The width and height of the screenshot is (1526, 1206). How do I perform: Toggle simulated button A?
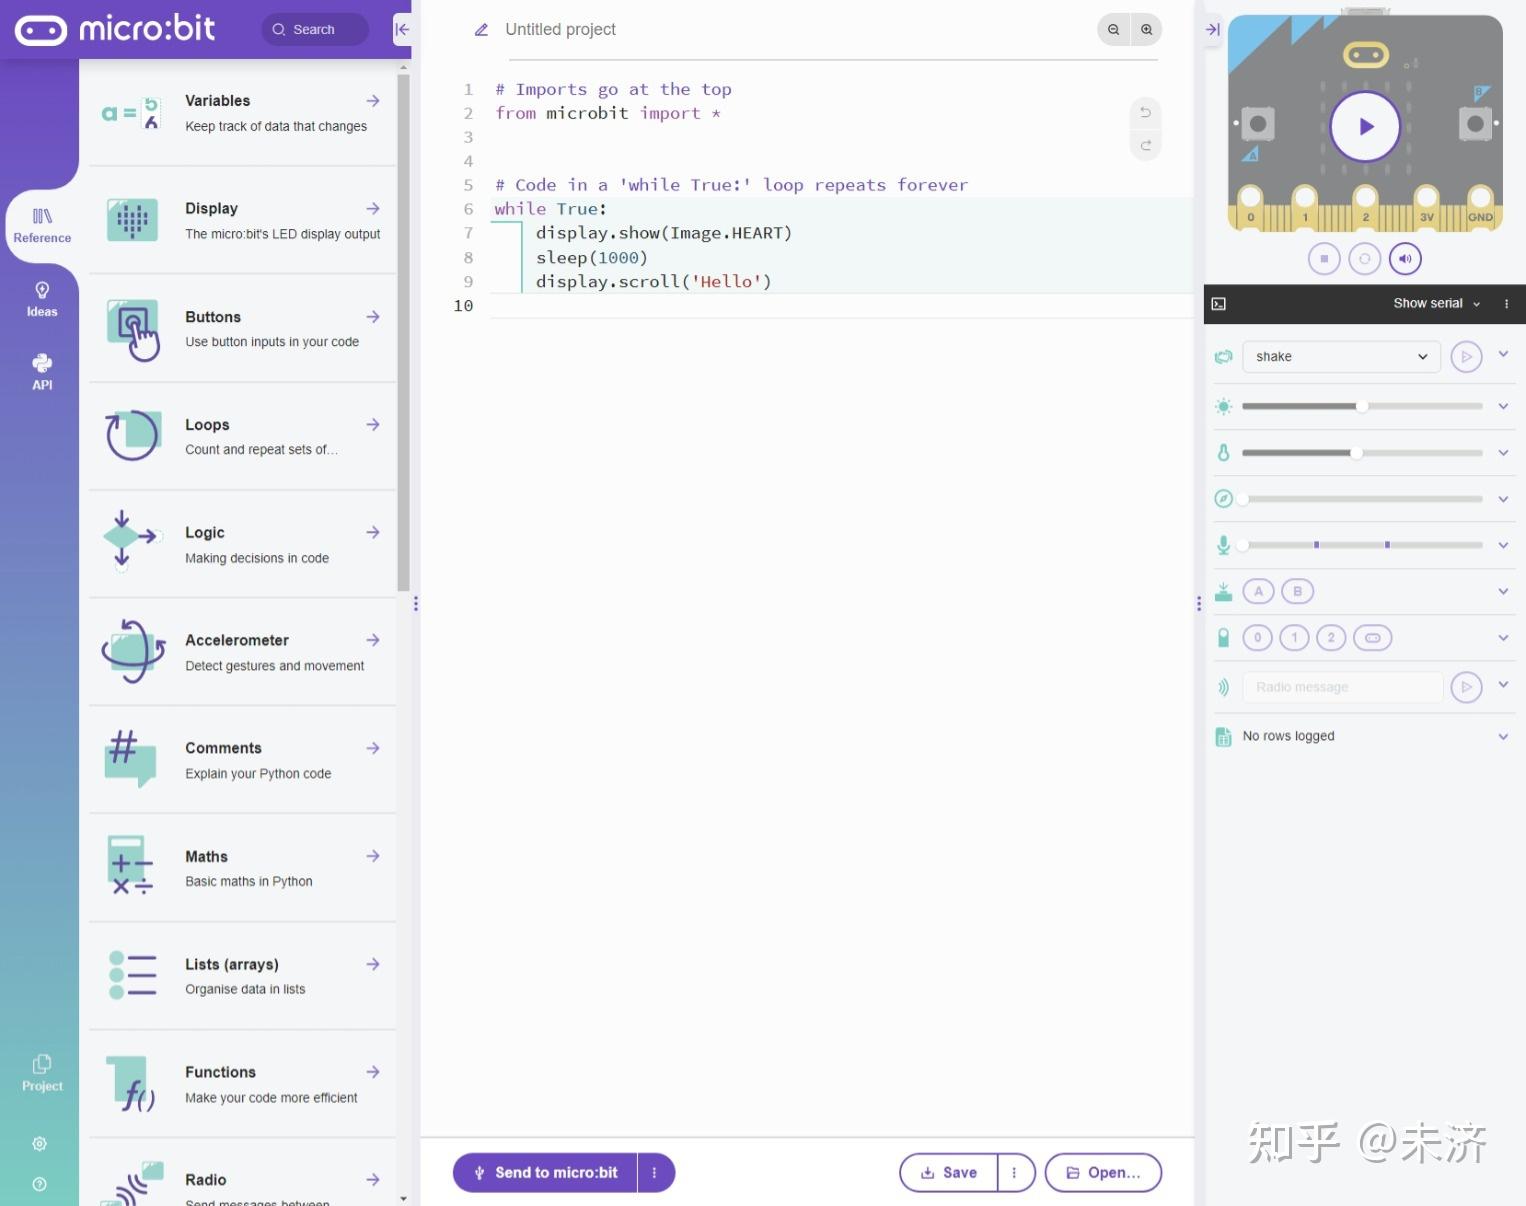1259,591
